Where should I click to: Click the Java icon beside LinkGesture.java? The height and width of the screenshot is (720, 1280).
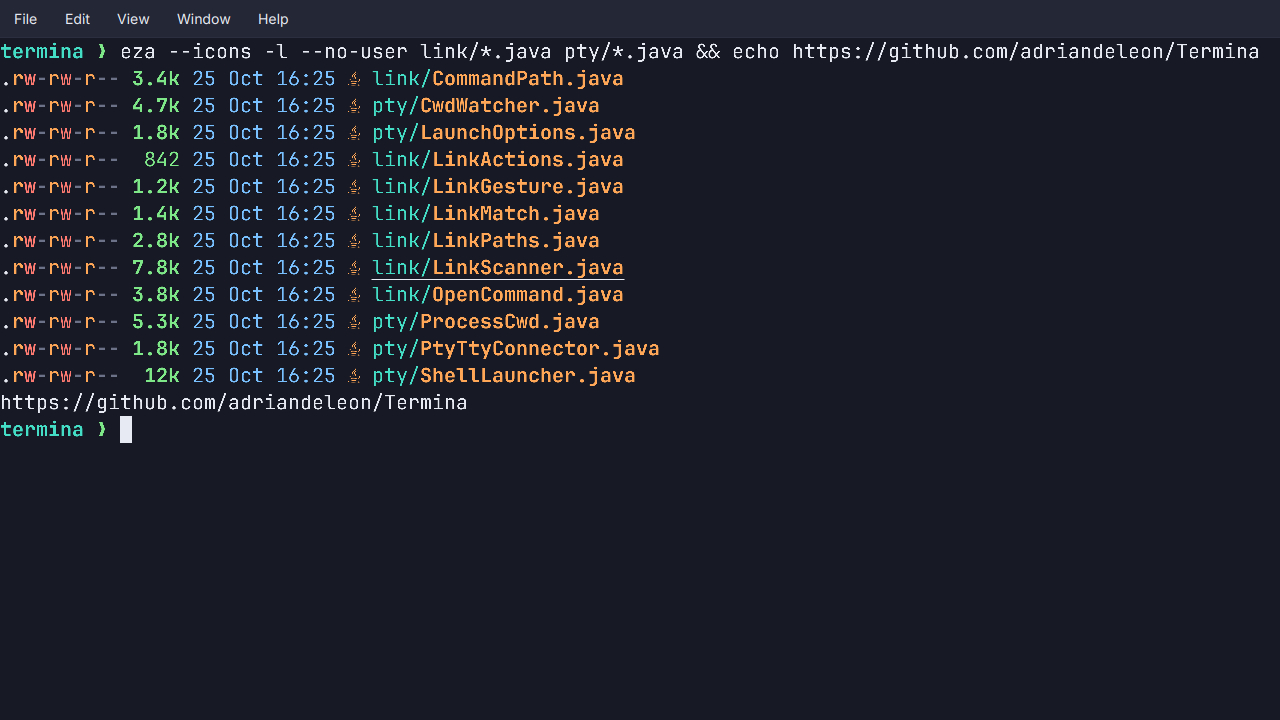click(x=354, y=187)
